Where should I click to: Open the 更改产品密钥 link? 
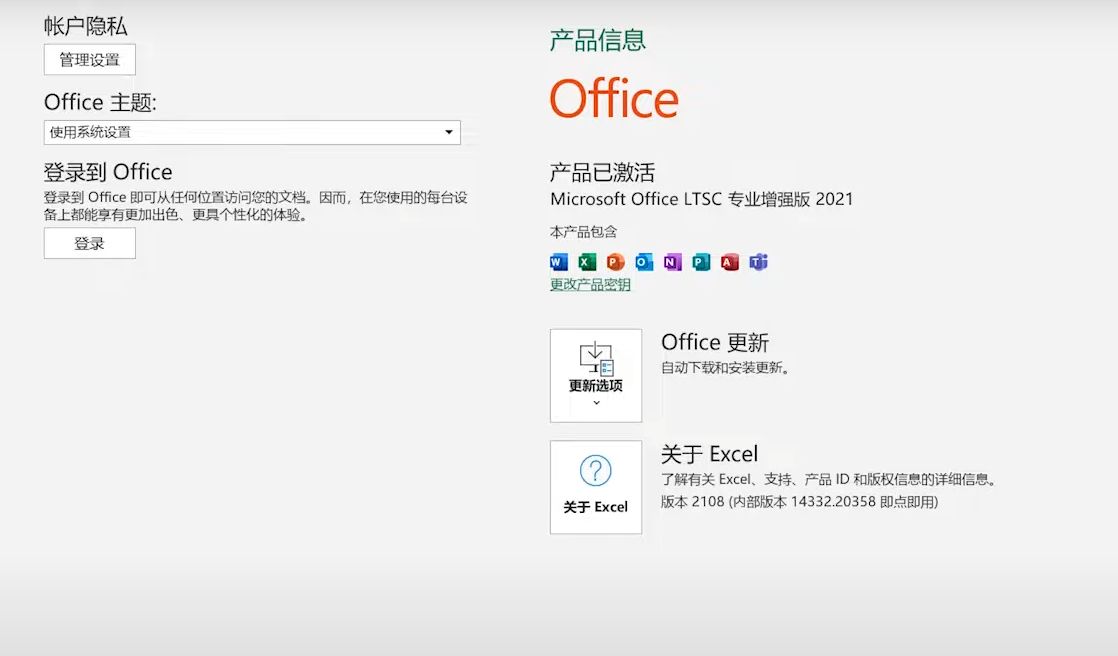[590, 285]
